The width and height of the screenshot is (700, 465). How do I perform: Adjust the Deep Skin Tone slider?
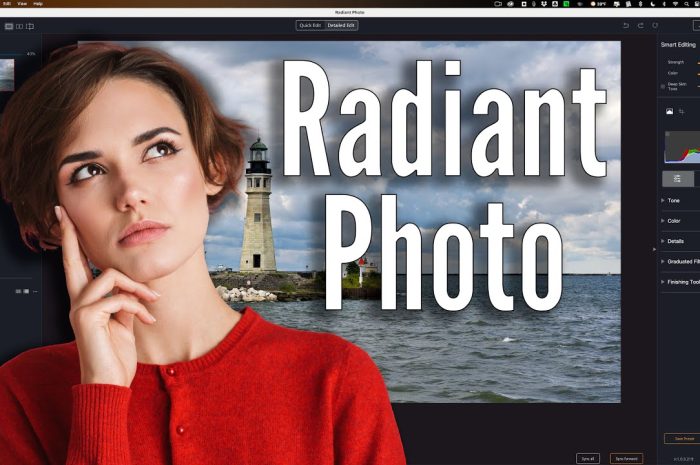698,87
